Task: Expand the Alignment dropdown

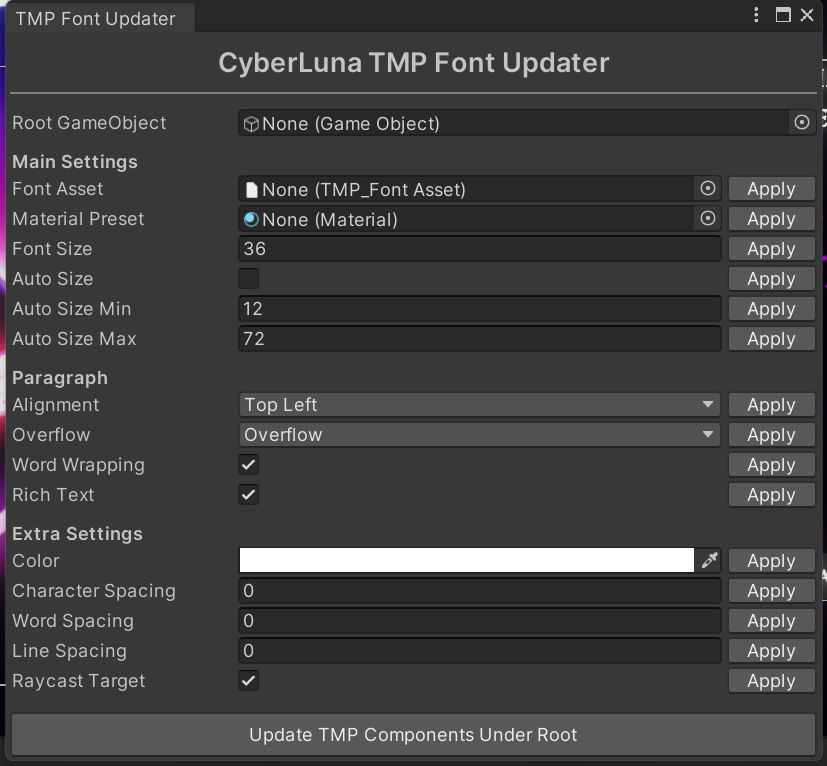Action: 480,405
